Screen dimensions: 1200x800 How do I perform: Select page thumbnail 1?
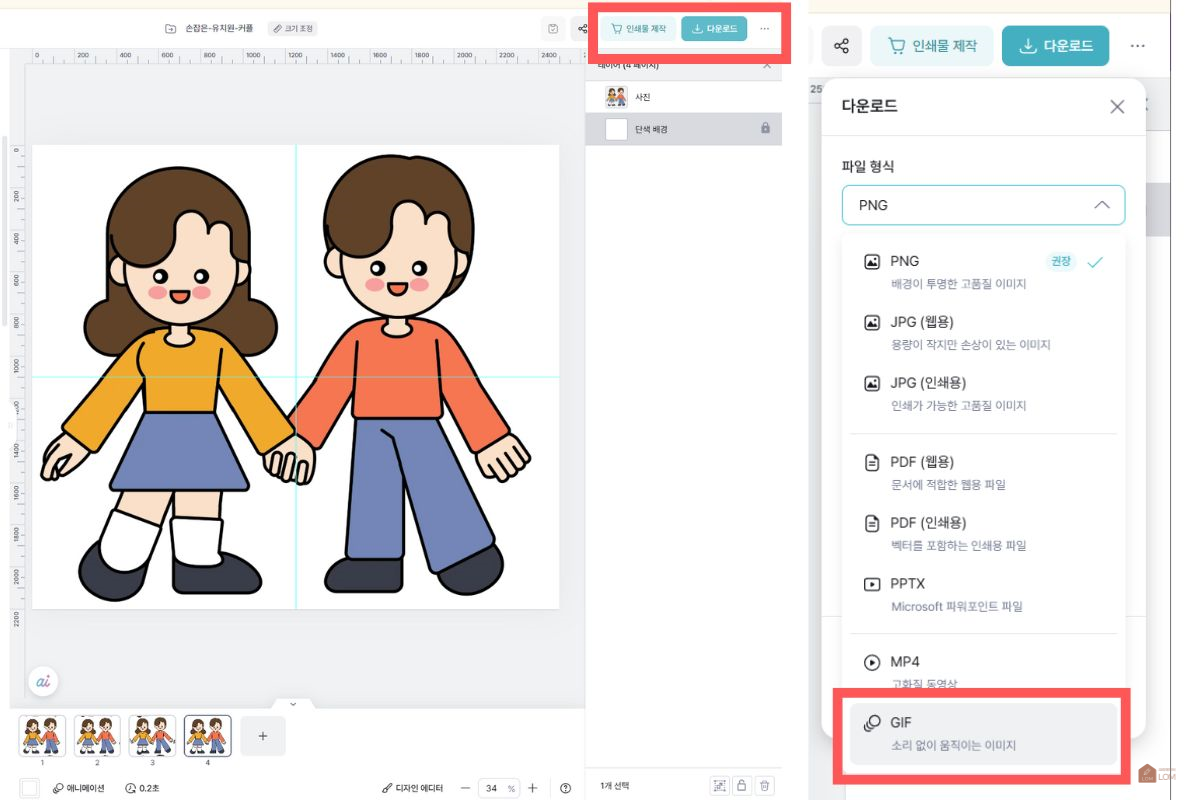(x=42, y=735)
